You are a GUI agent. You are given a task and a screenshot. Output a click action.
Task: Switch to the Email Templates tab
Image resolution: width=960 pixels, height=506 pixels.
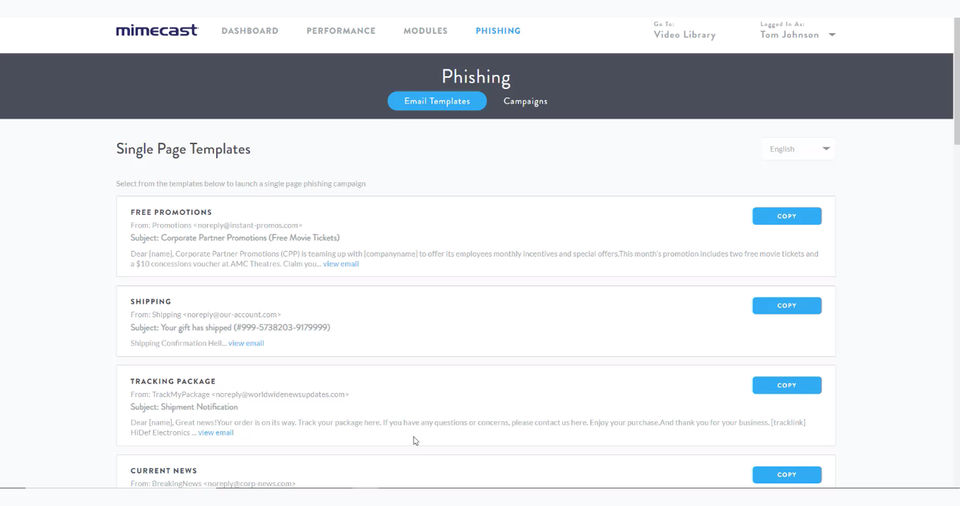[437, 101]
